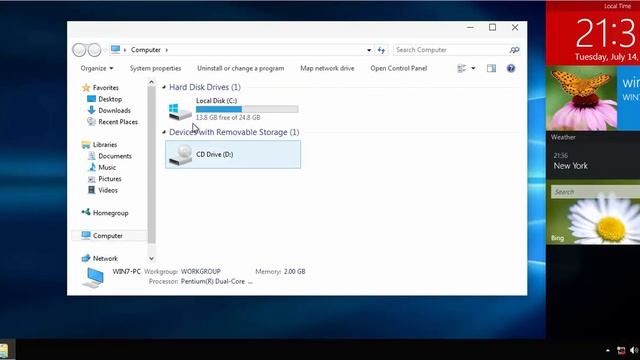Viewport: 640px width, 360px height.
Task: Select the Local Disk (C:) drive icon
Action: coord(180,111)
